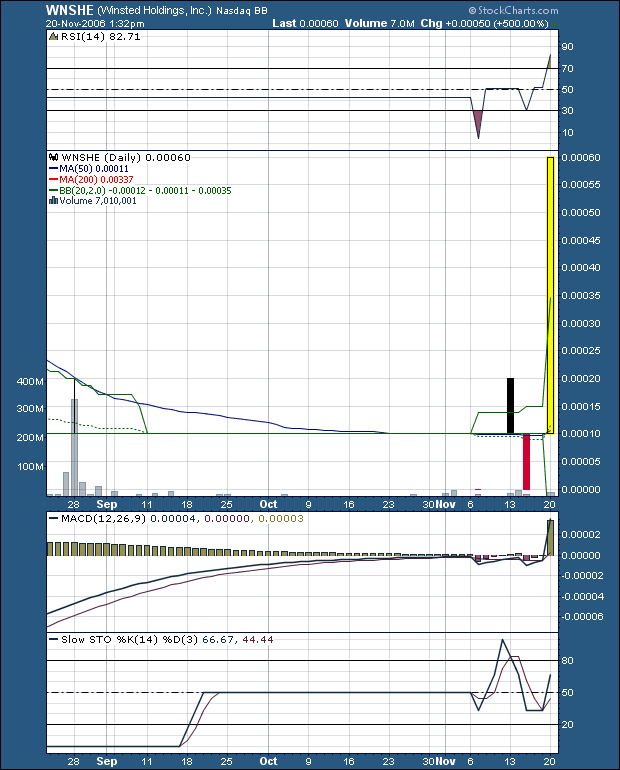The height and width of the screenshot is (770, 620).
Task: Click the red RSI oversold dip near Nov 6
Action: tap(478, 123)
